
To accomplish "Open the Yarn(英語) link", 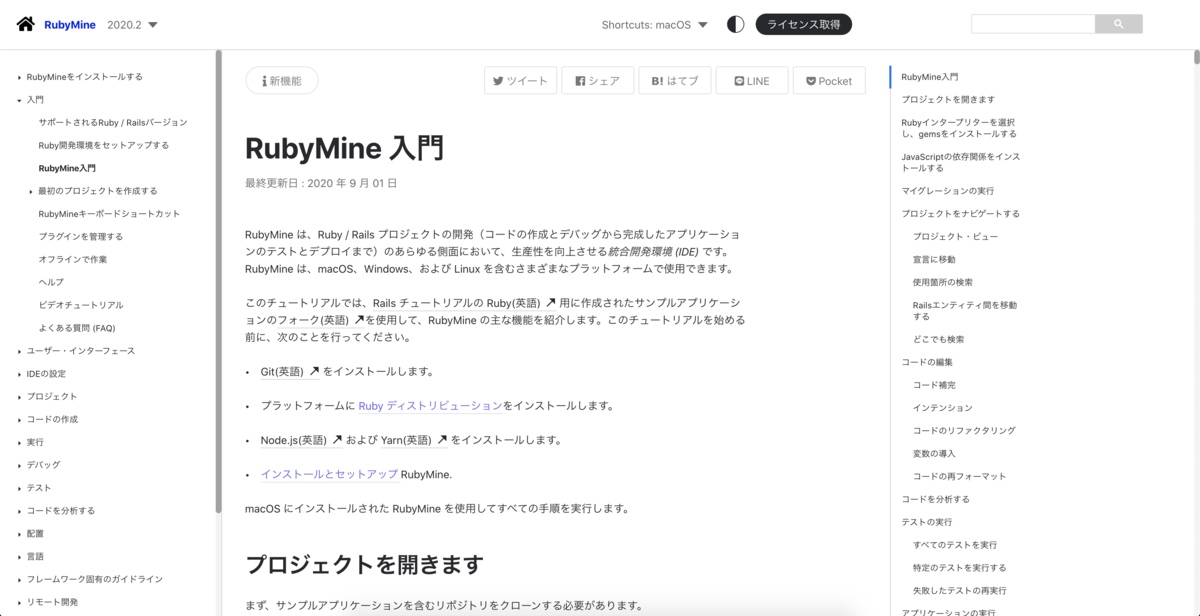I will tap(414, 440).
